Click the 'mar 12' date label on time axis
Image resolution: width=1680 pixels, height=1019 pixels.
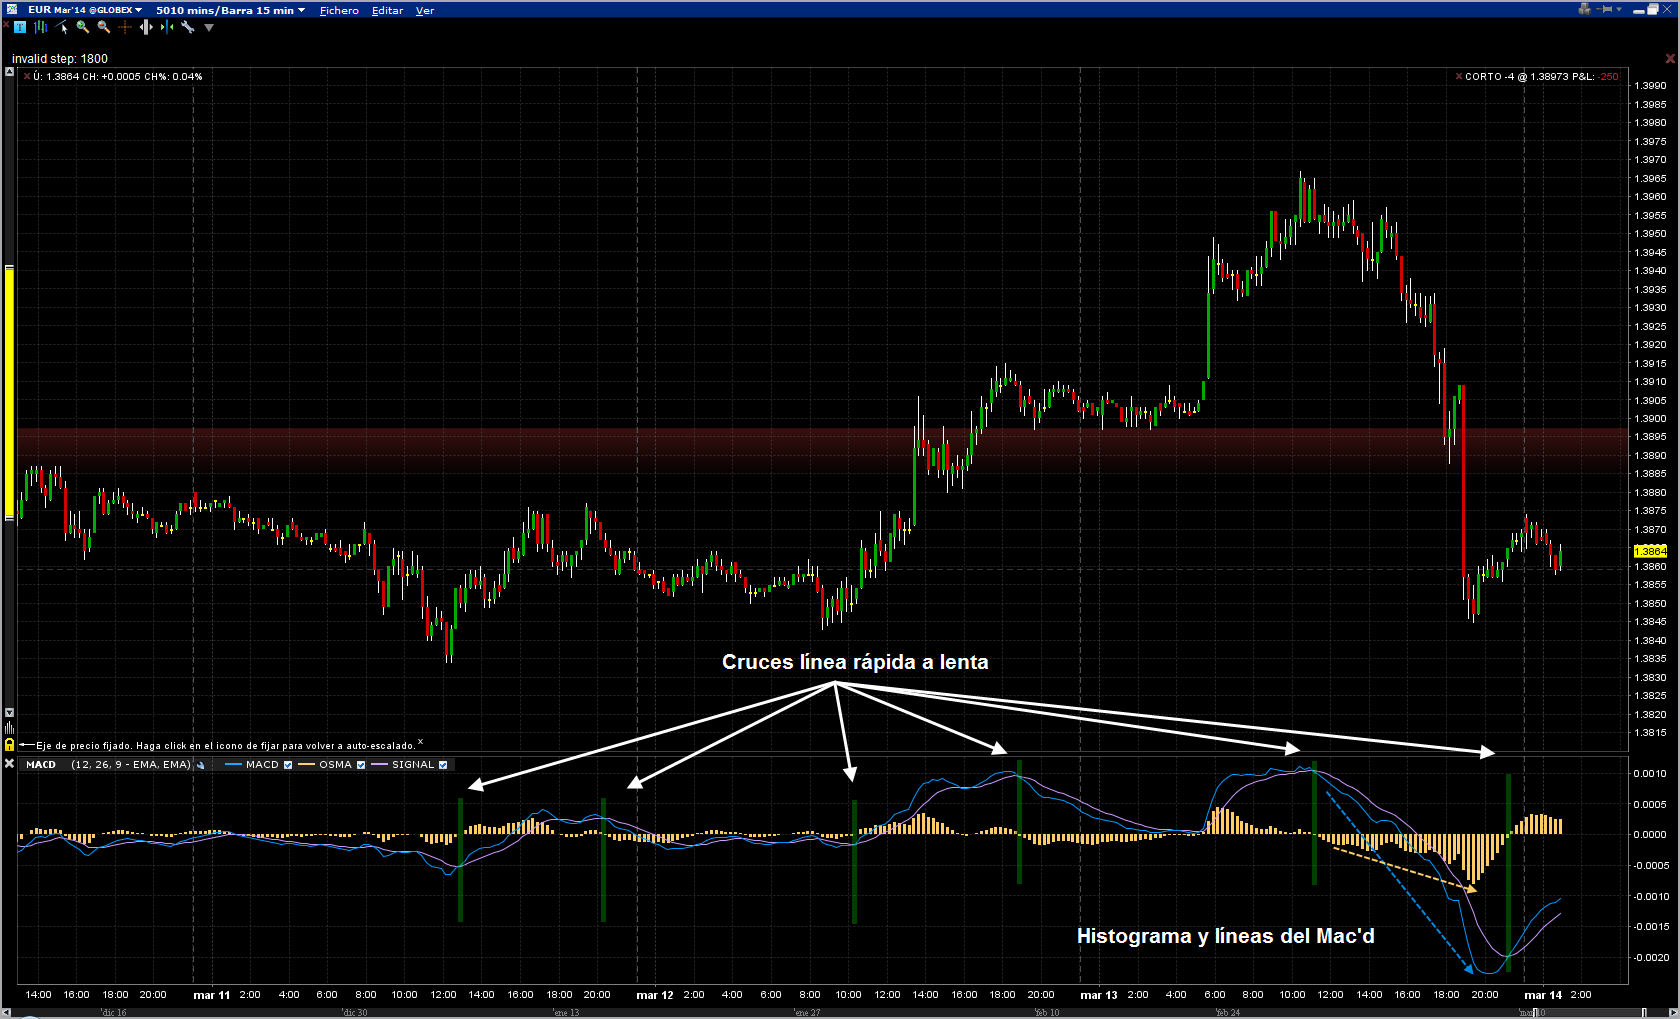point(655,995)
